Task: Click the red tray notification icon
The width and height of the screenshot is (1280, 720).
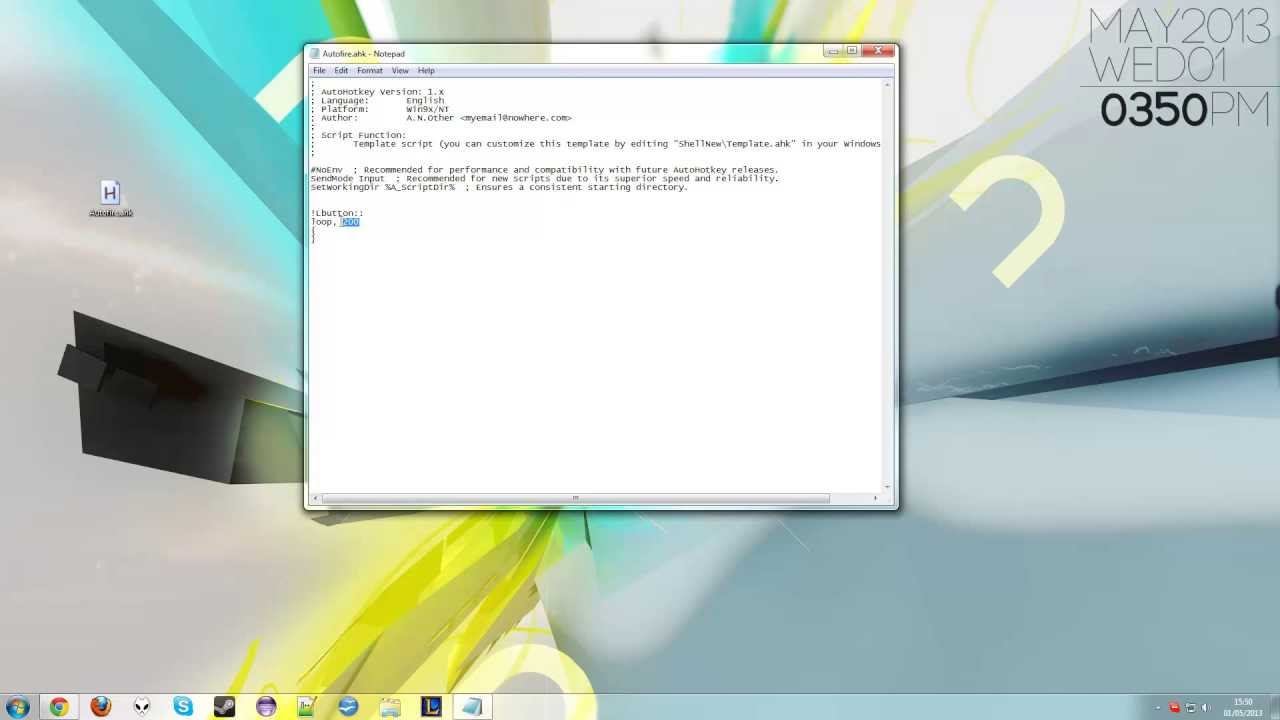Action: coord(1174,708)
